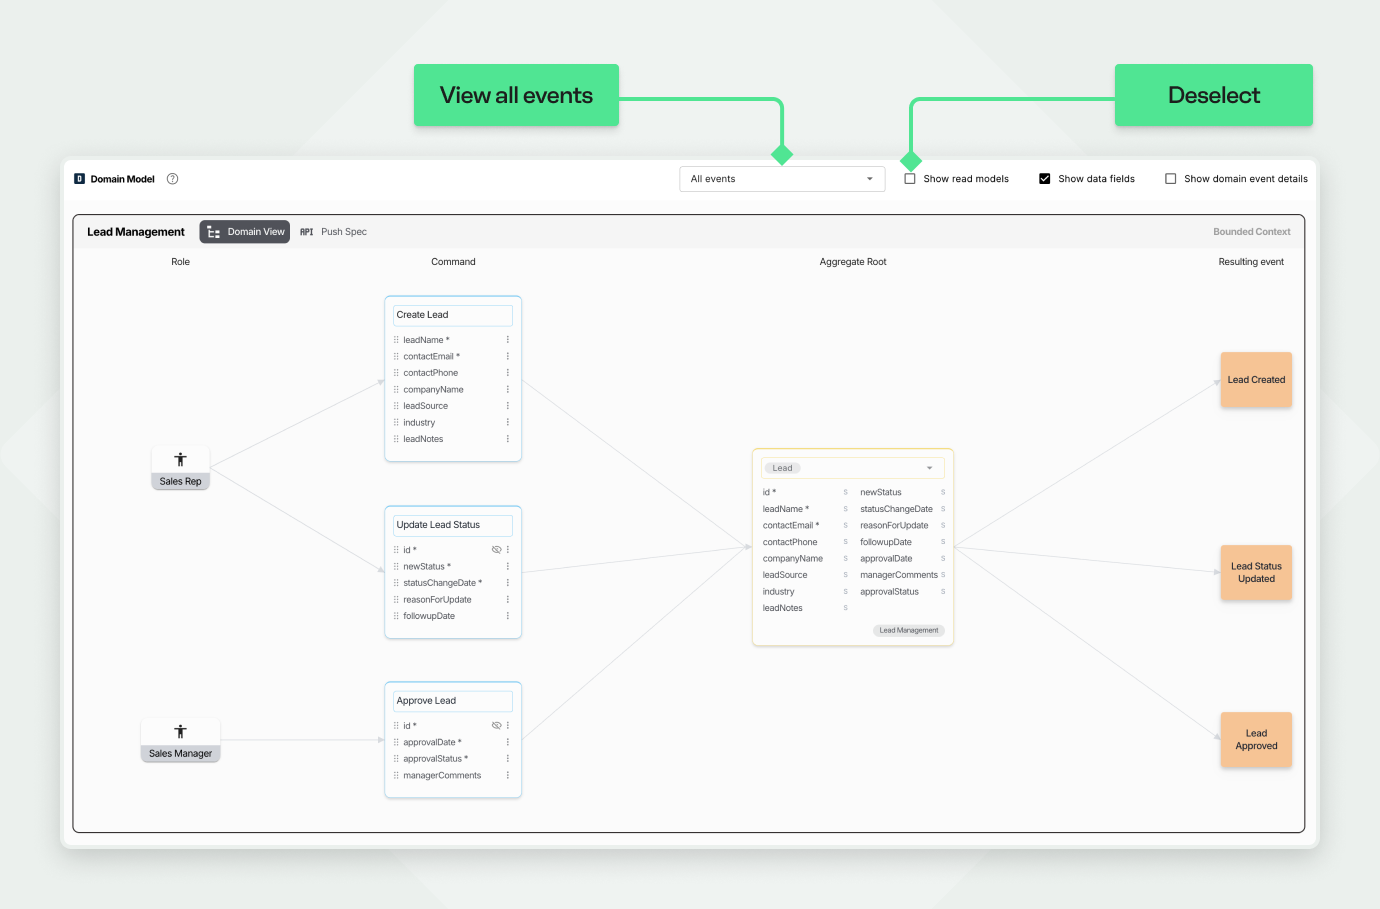Select the Lead Created event card
The width and height of the screenshot is (1380, 909).
point(1256,380)
